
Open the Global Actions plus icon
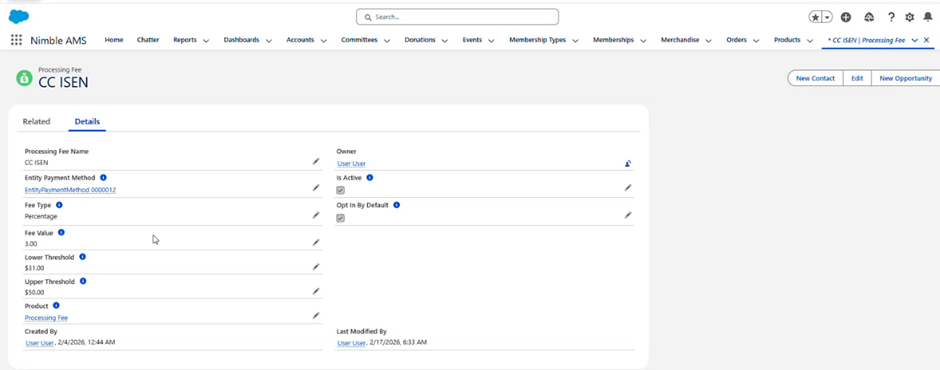pos(846,17)
